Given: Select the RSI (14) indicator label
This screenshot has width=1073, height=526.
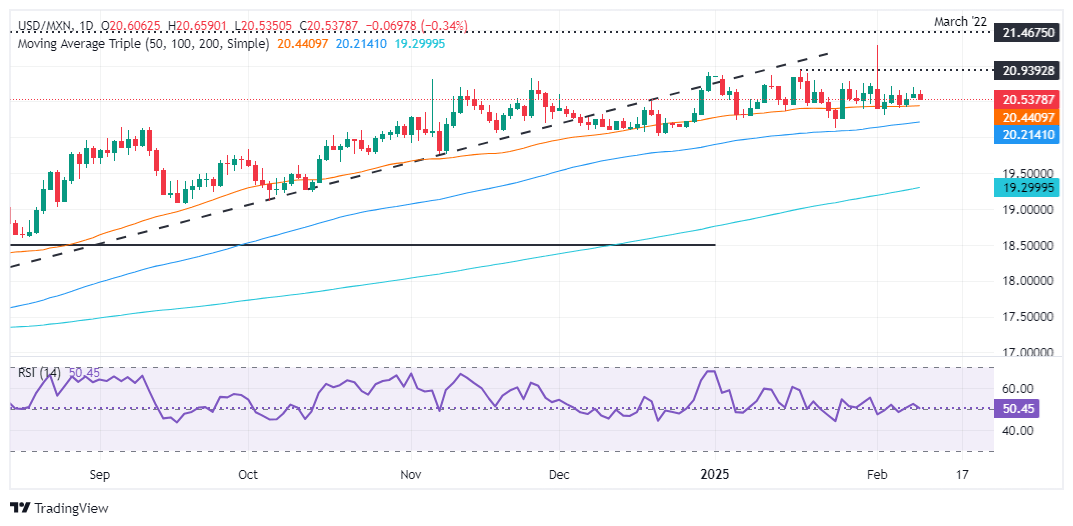Looking at the screenshot, I should coord(39,373).
